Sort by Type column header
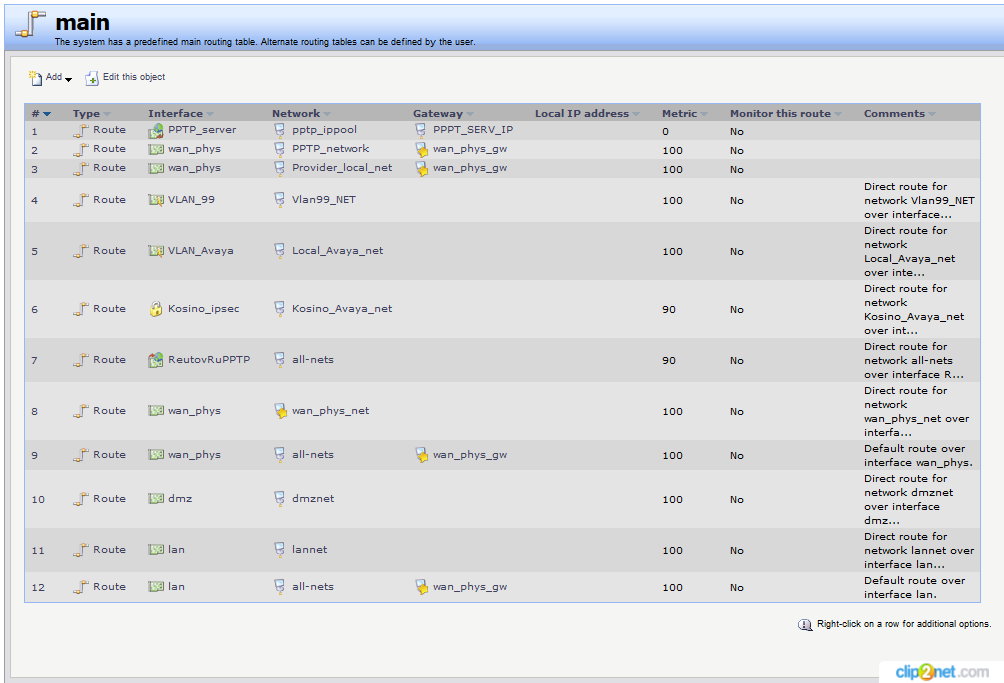The height and width of the screenshot is (683, 1004). tap(91, 113)
